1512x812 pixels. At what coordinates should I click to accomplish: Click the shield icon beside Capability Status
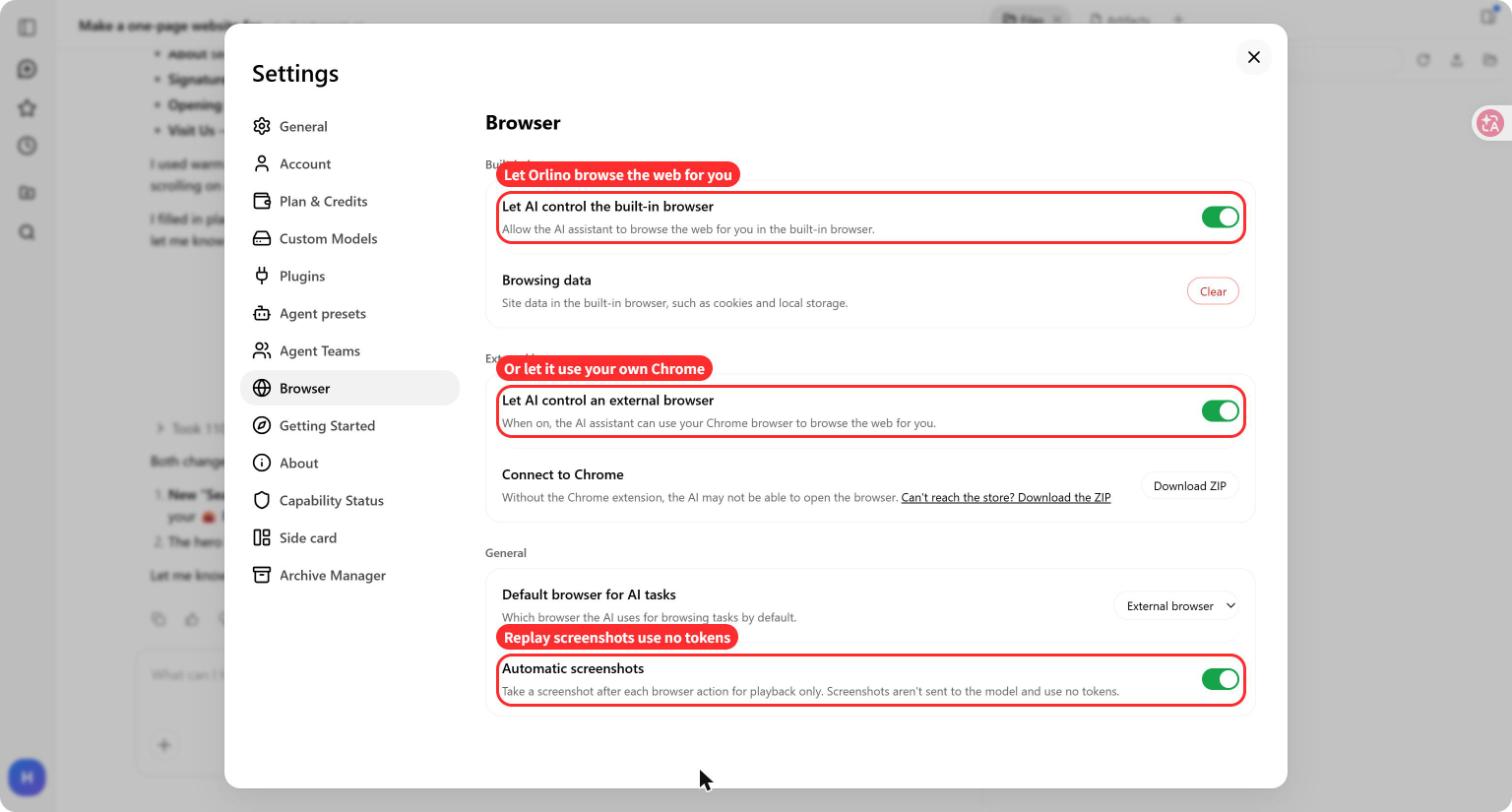[262, 500]
